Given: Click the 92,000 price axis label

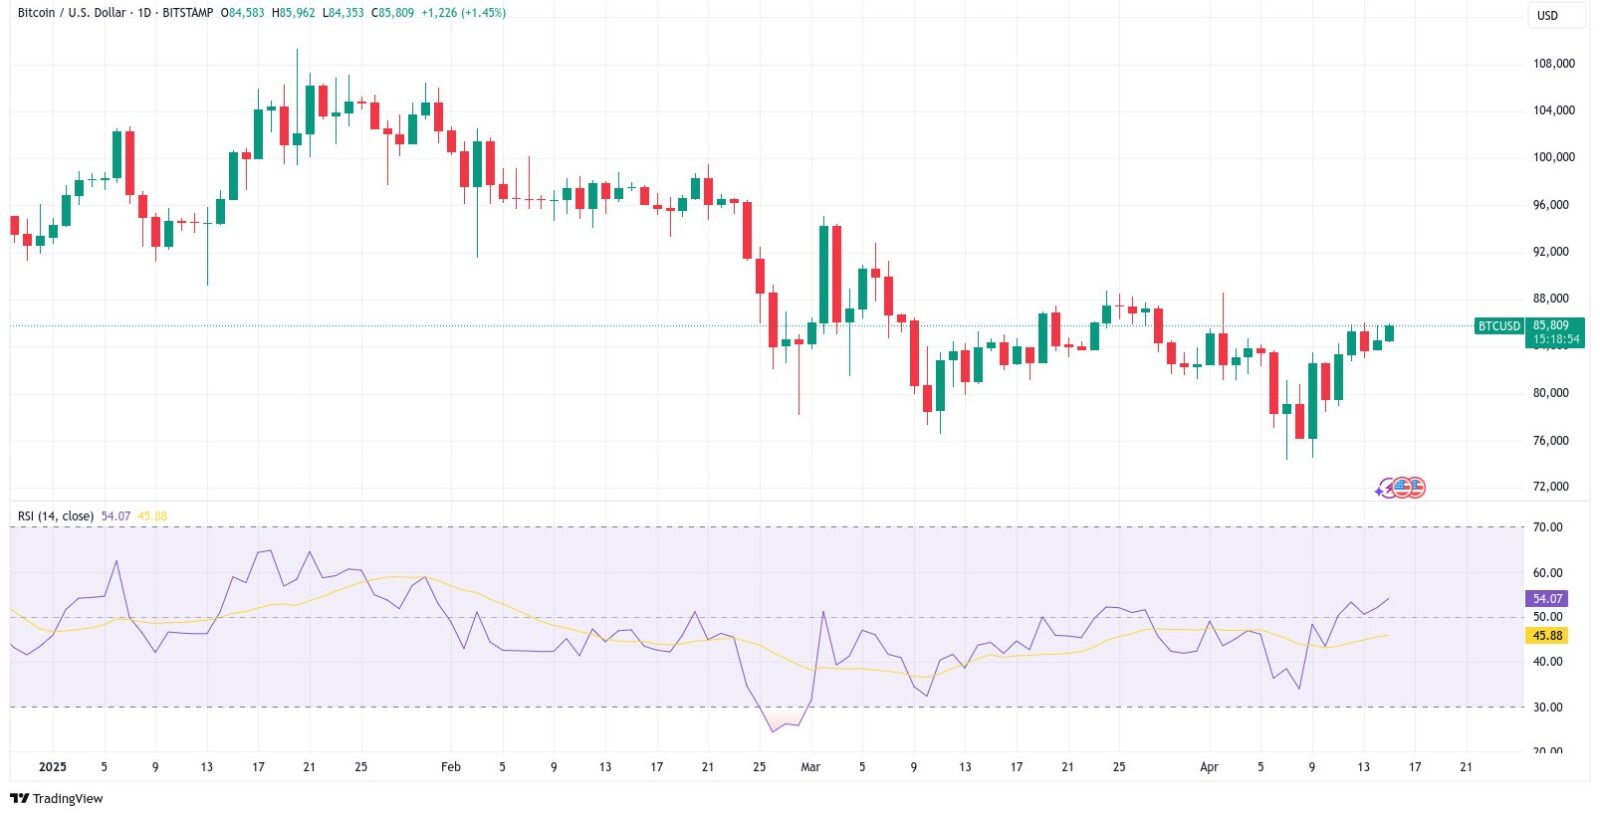Looking at the screenshot, I should click(x=1551, y=252).
